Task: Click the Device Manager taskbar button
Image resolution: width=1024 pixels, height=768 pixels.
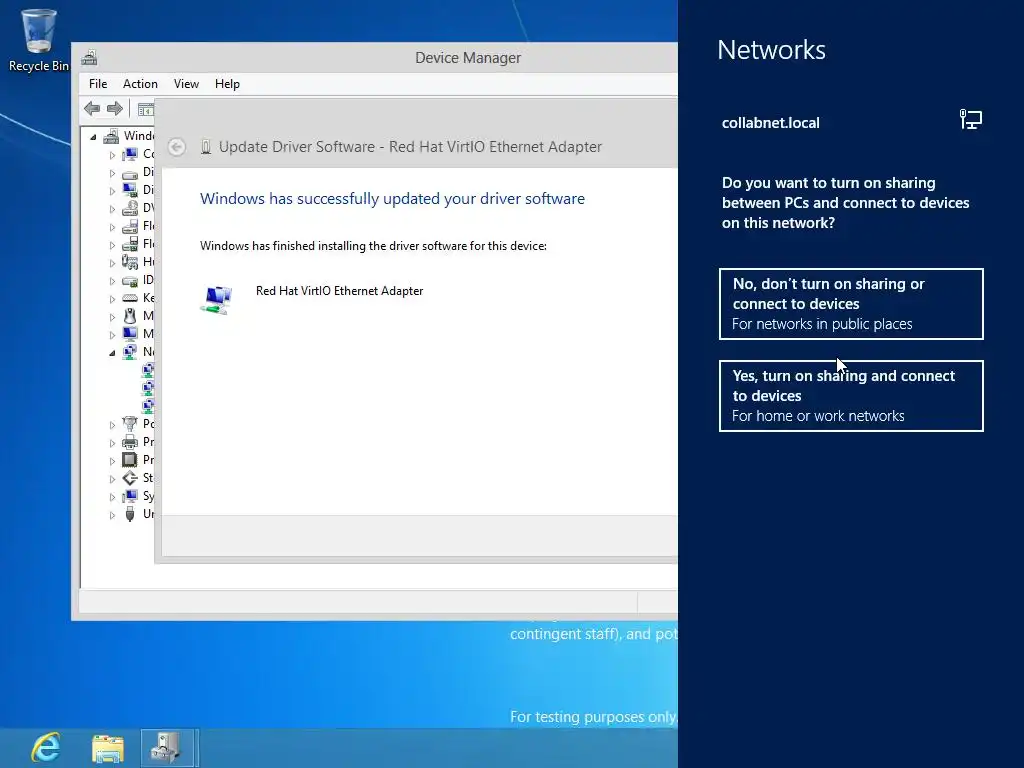Action: click(x=168, y=748)
